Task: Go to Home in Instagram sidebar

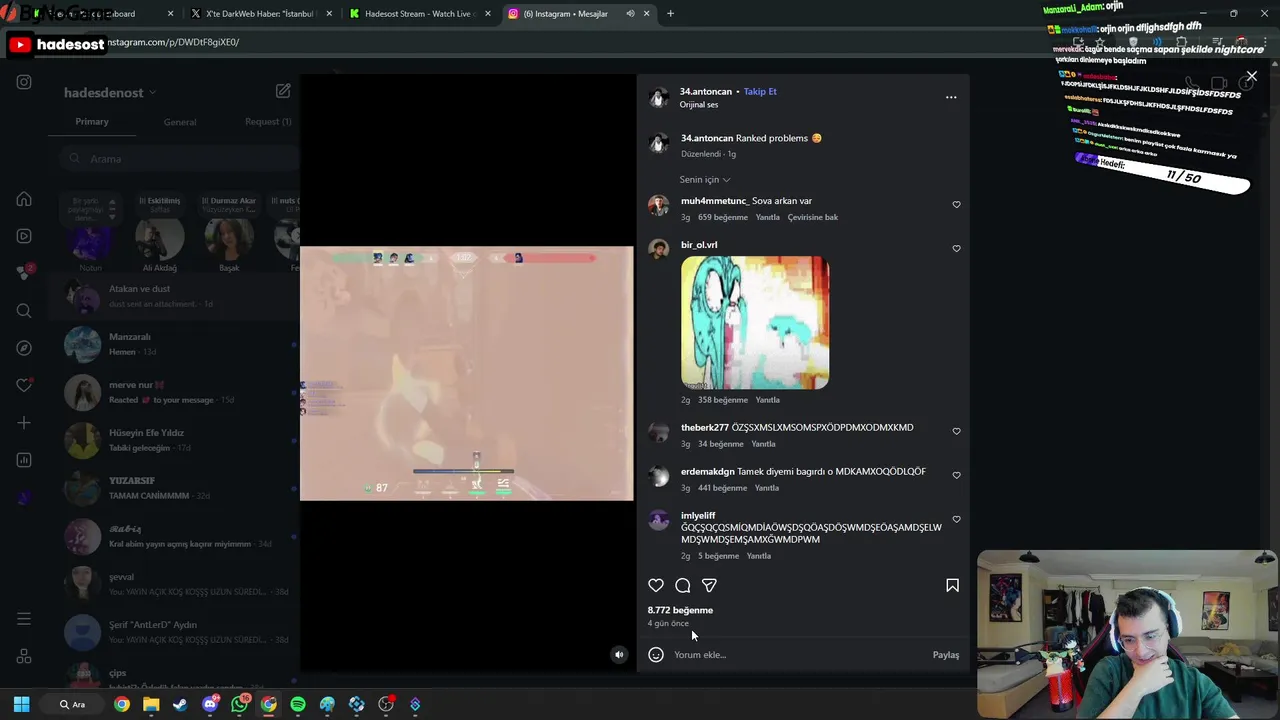Action: 24,199
